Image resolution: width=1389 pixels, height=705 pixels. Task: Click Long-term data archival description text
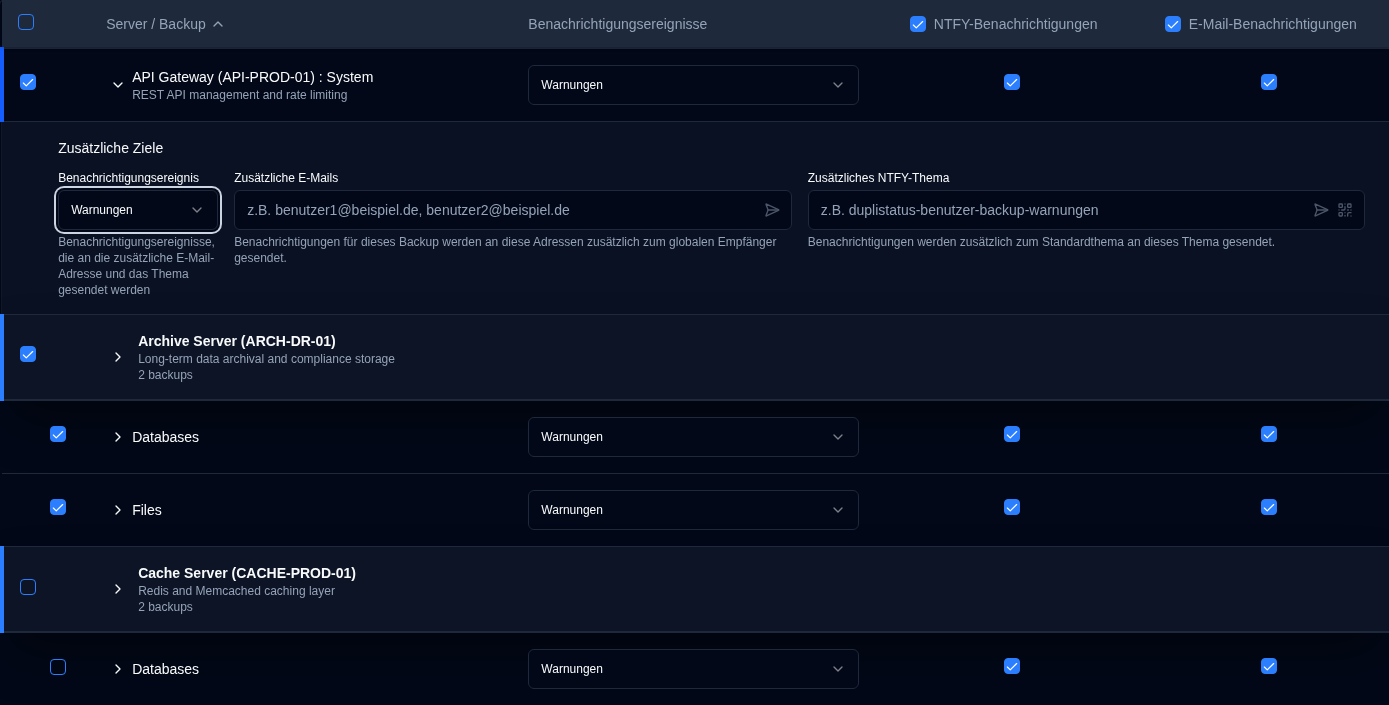click(266, 359)
